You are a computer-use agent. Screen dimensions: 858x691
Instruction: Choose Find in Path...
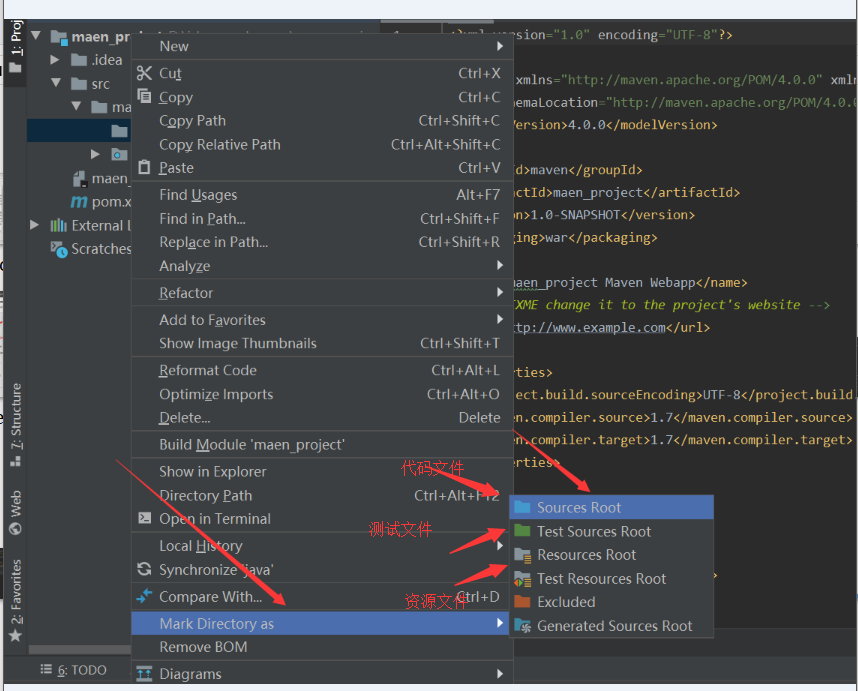point(322,218)
